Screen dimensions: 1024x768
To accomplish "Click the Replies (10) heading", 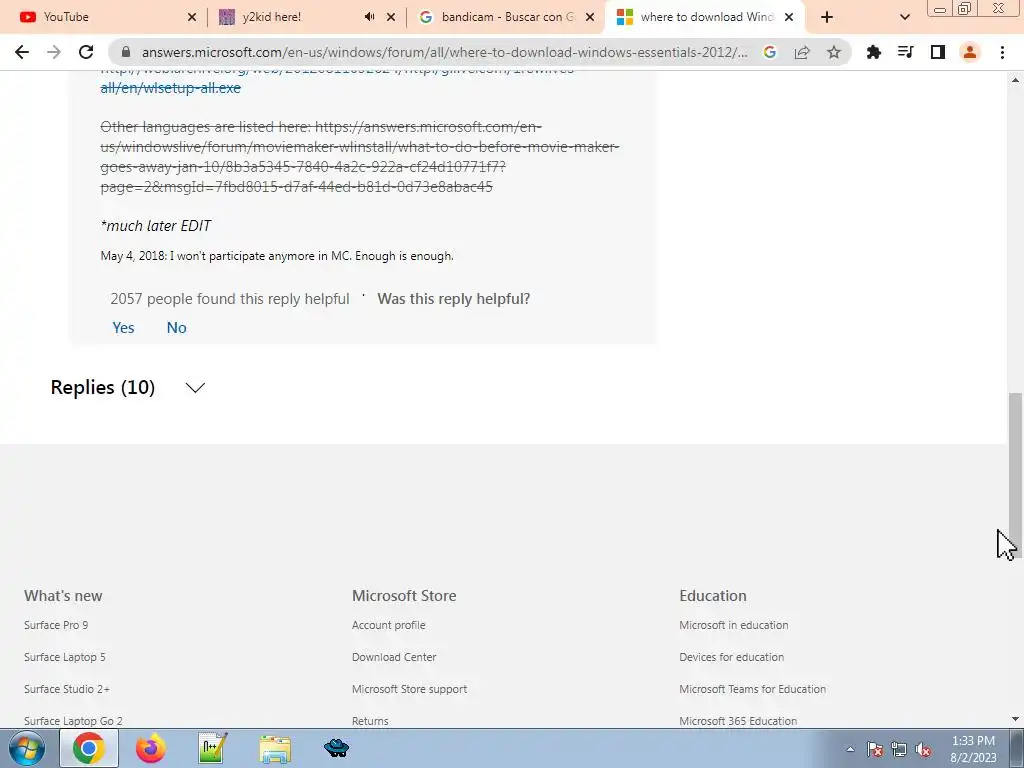I will coord(103,387).
